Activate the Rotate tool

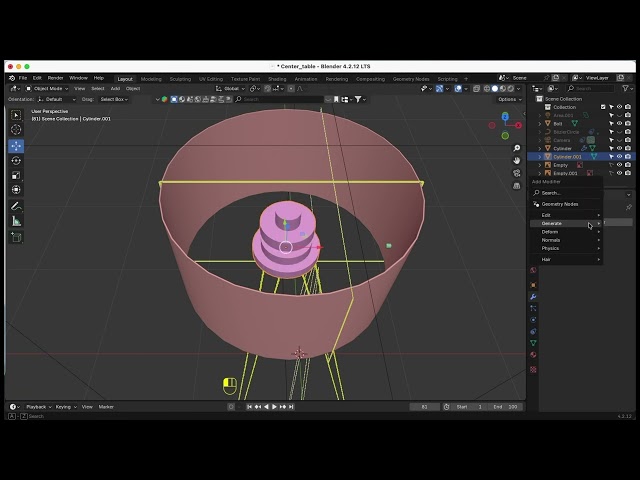click(x=16, y=161)
